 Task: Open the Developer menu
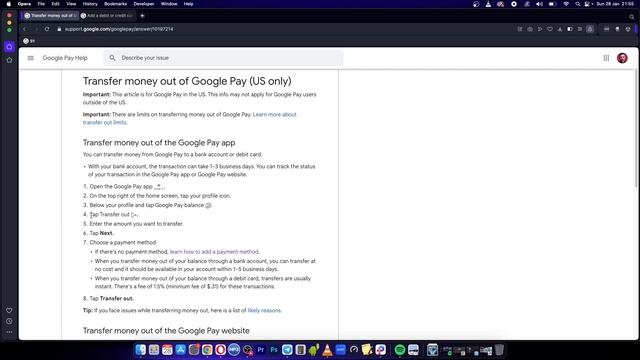(144, 4)
